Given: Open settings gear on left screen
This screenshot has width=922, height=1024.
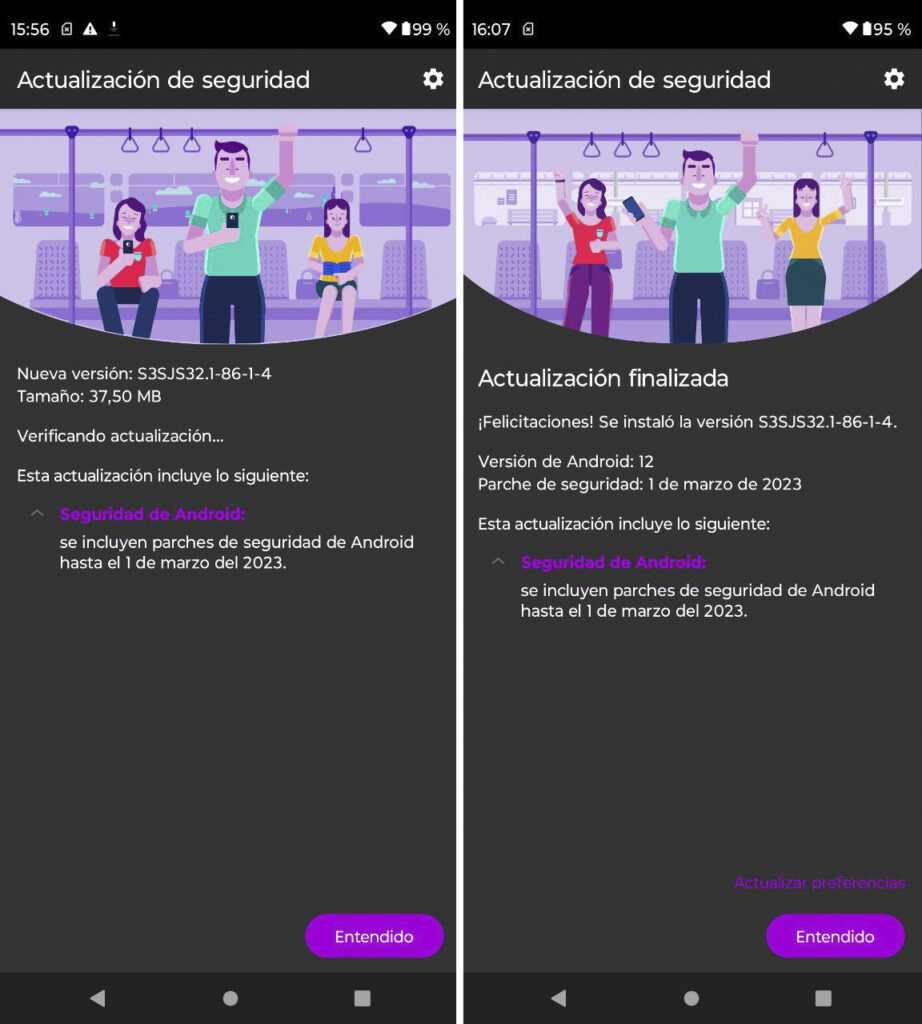Looking at the screenshot, I should tap(433, 80).
